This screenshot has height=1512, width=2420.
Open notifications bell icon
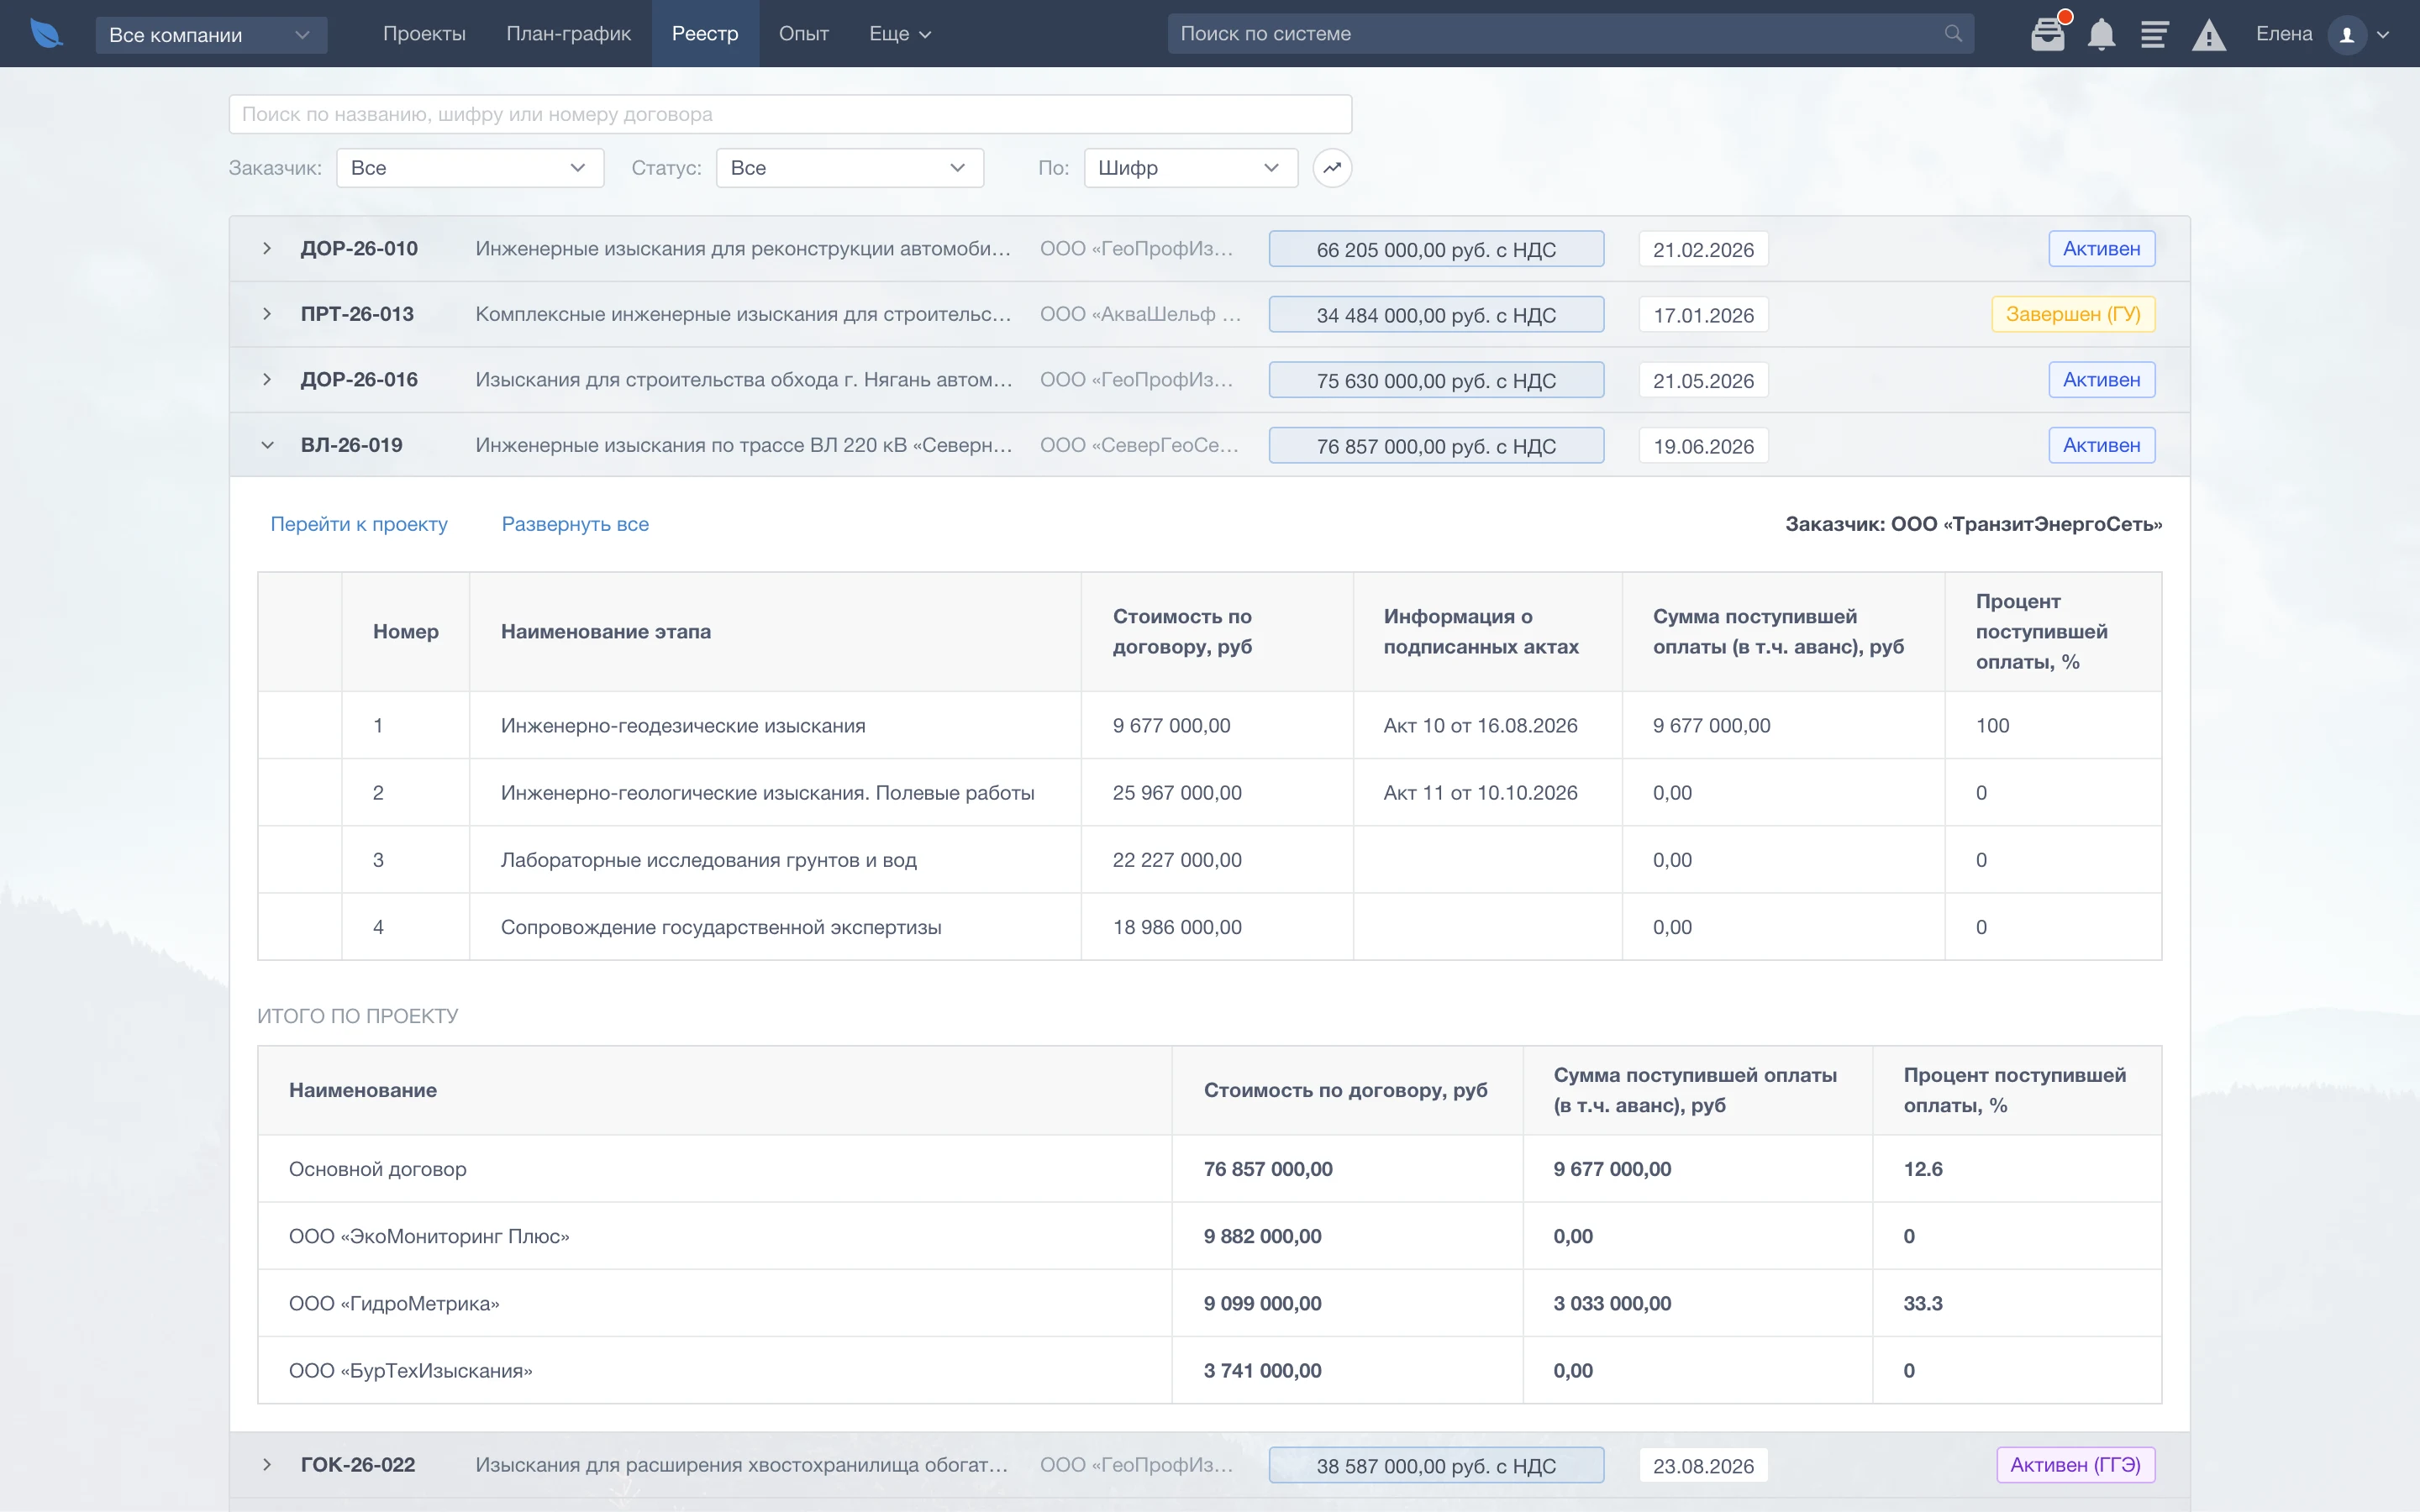coord(2101,34)
